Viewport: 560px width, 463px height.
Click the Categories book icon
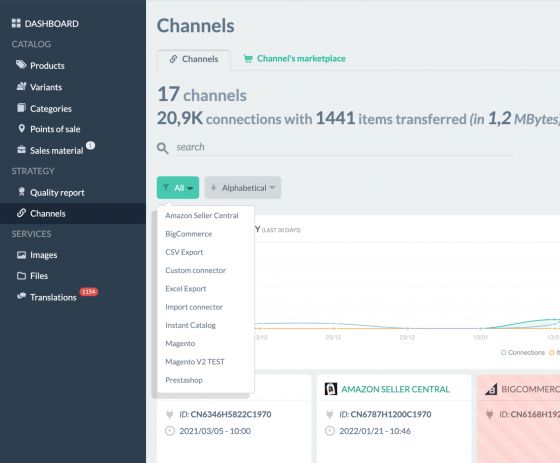pos(21,108)
